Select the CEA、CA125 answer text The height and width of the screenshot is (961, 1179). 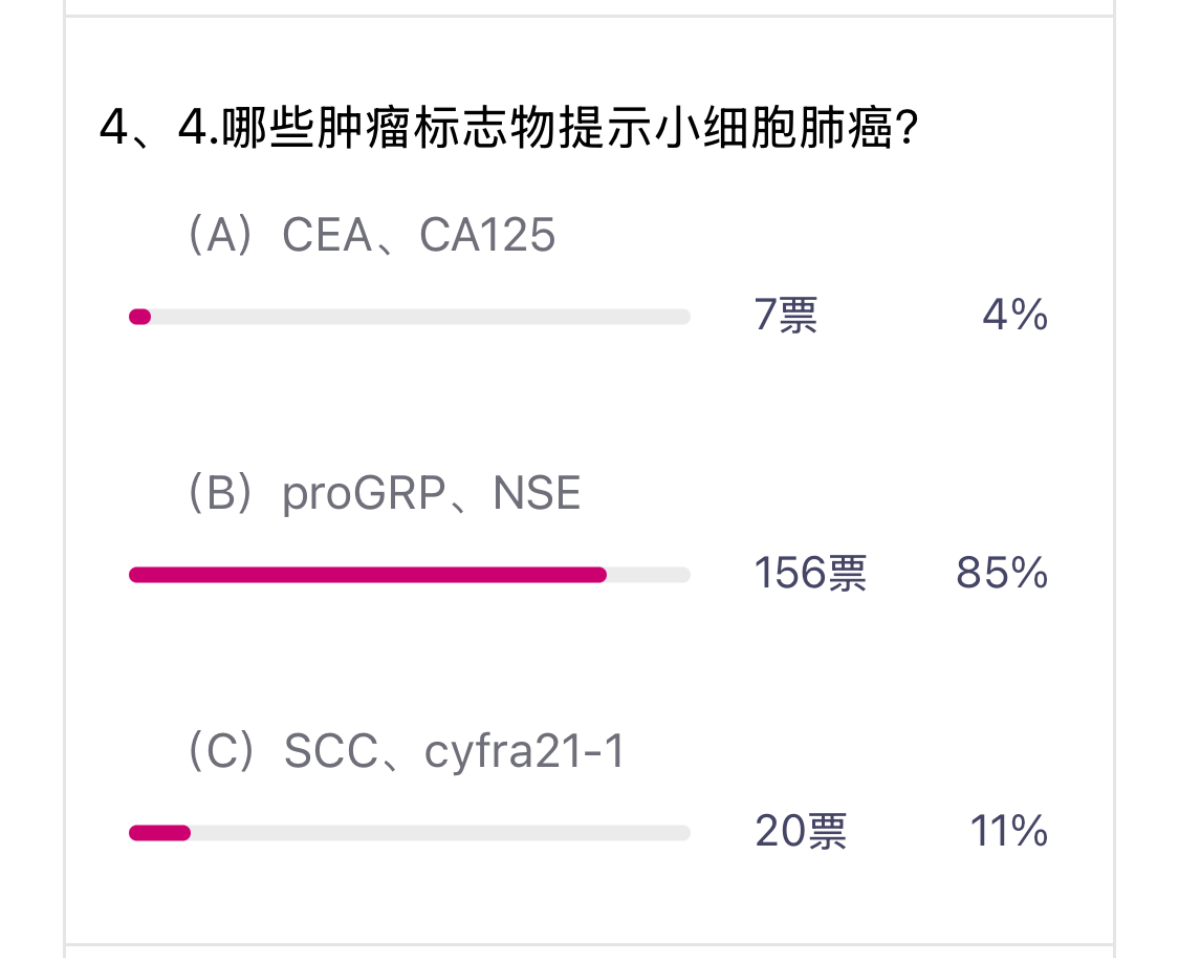click(x=418, y=237)
